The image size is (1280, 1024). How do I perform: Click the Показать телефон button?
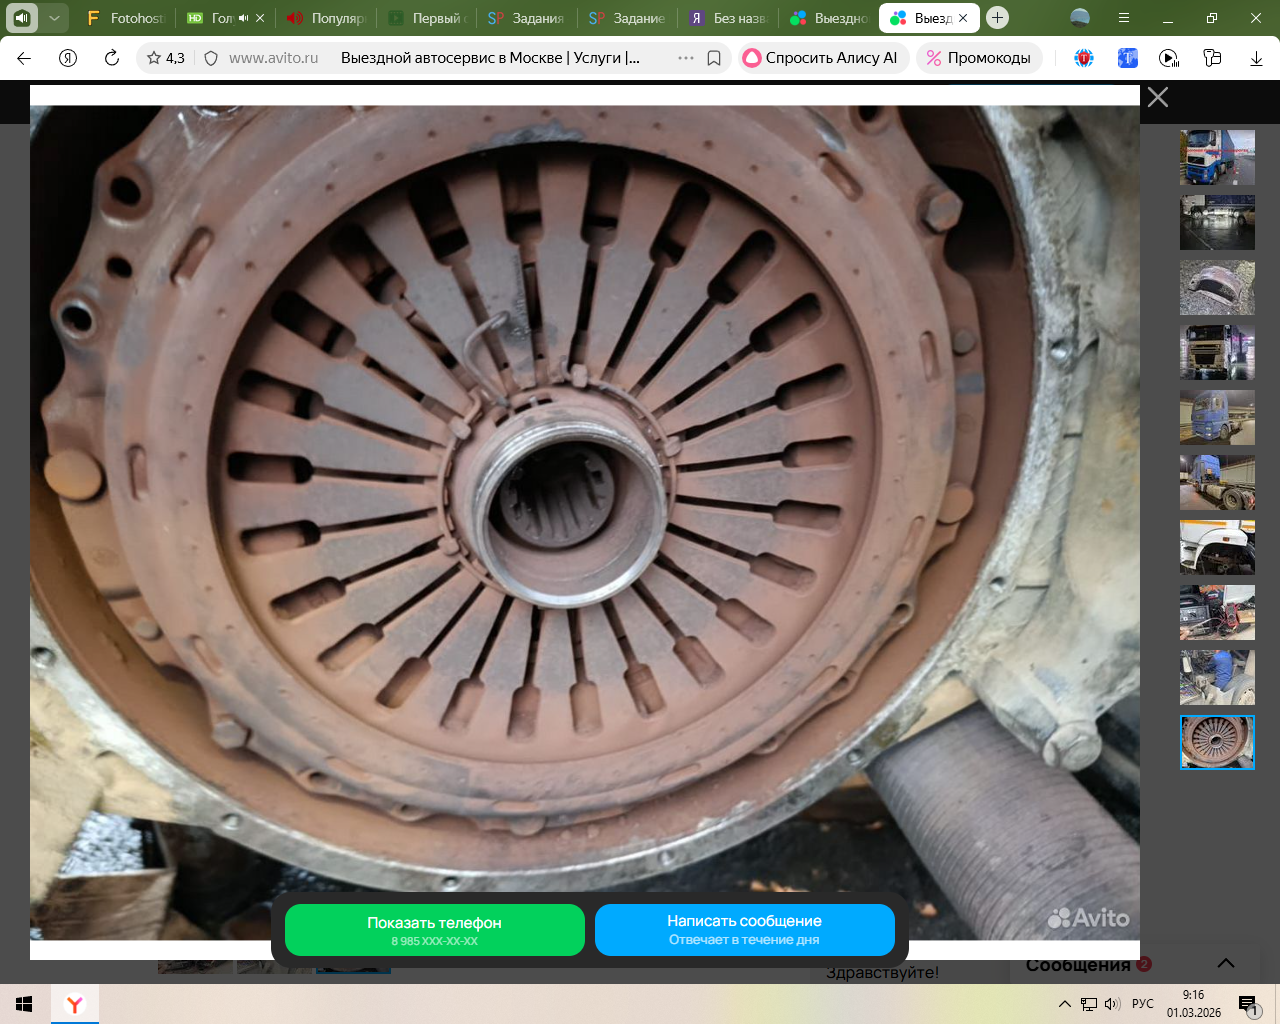click(x=434, y=930)
